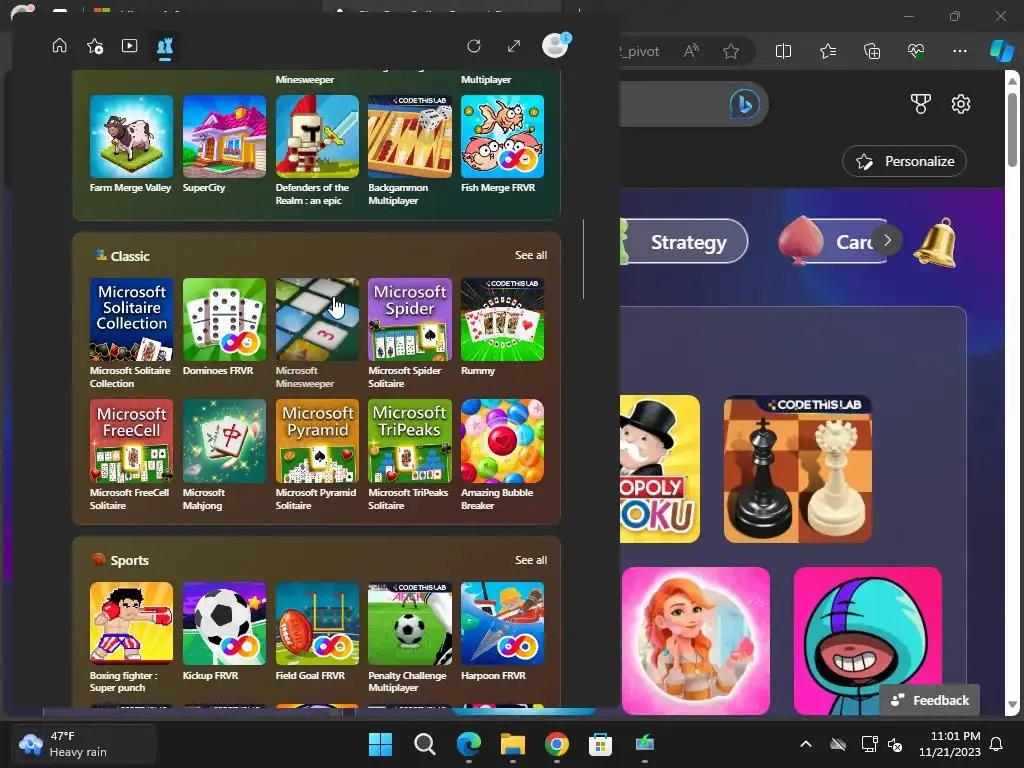Open the profile avatar in games panel
1024x768 pixels.
pyautogui.click(x=556, y=45)
